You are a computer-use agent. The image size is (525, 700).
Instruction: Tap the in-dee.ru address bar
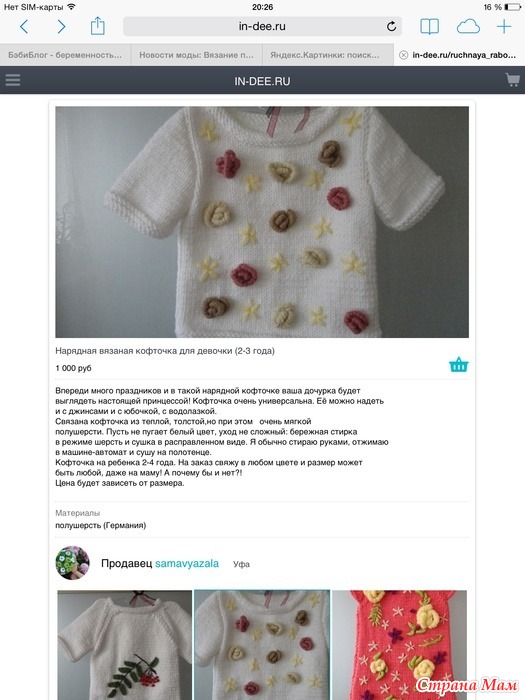point(262,26)
